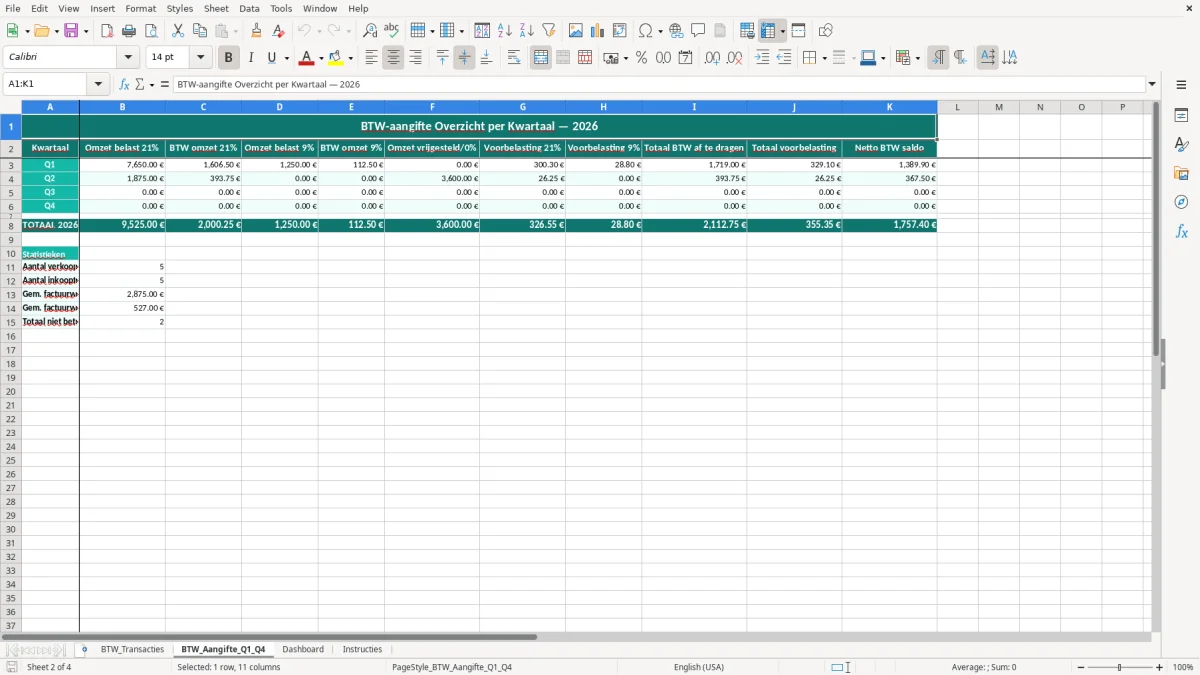Copy the selected cells
Screen dimensions: 1200x675
point(200,31)
